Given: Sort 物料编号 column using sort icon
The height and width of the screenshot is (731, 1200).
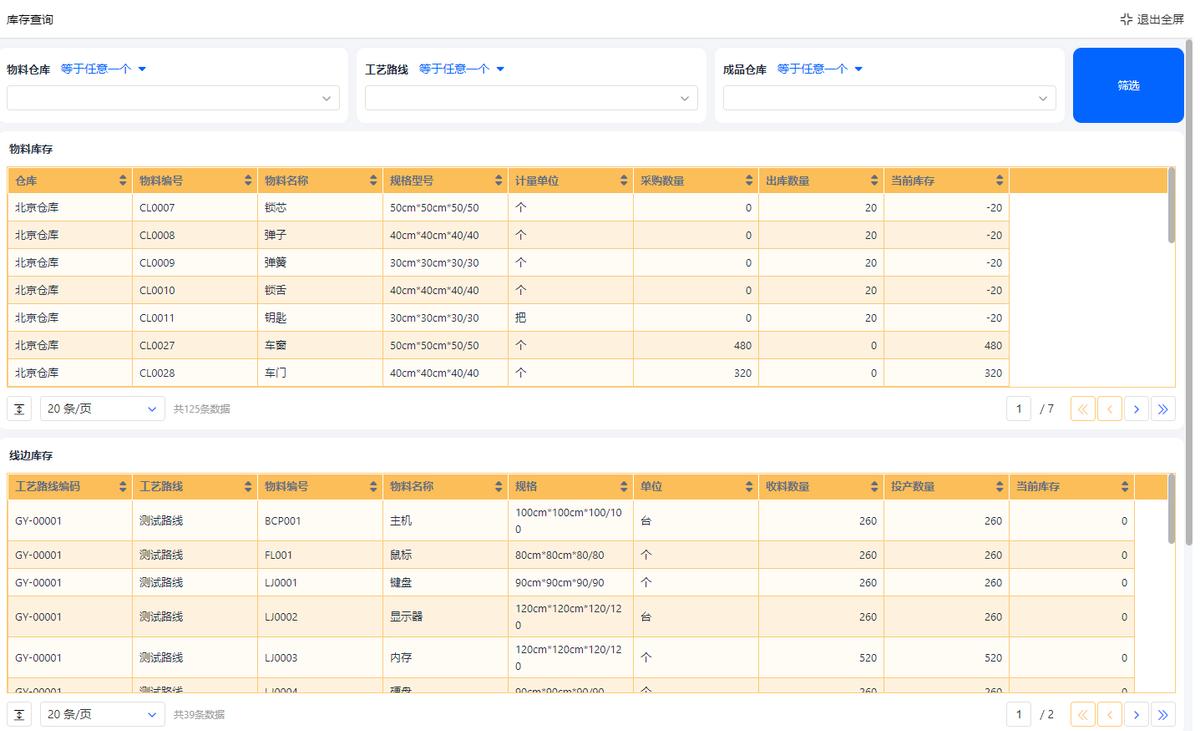Looking at the screenshot, I should click(x=248, y=180).
